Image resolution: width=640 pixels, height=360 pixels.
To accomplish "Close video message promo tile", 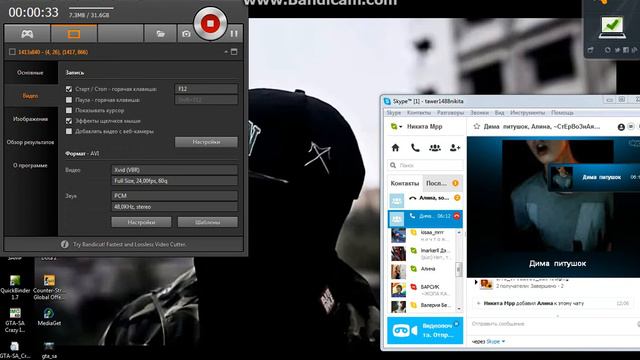I will (456, 324).
